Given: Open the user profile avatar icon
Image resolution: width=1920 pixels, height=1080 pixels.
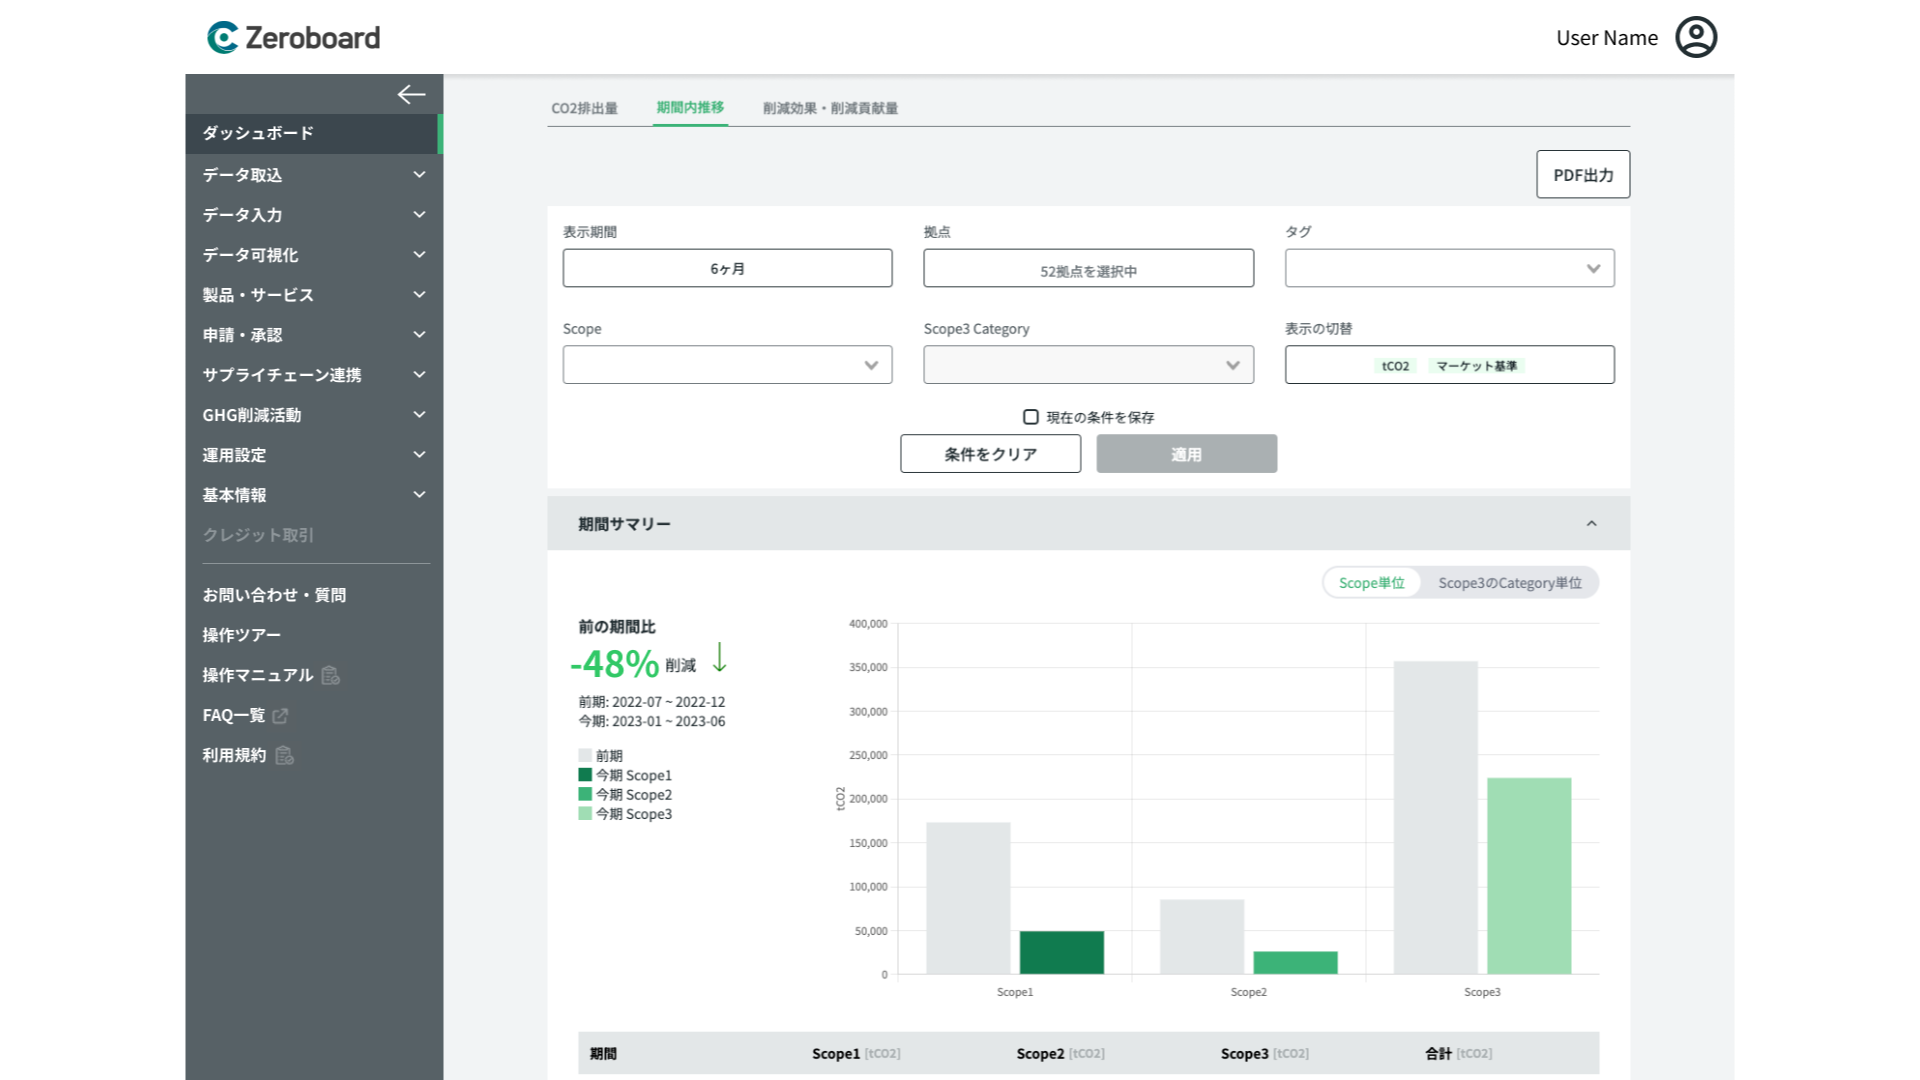Looking at the screenshot, I should tap(1696, 38).
